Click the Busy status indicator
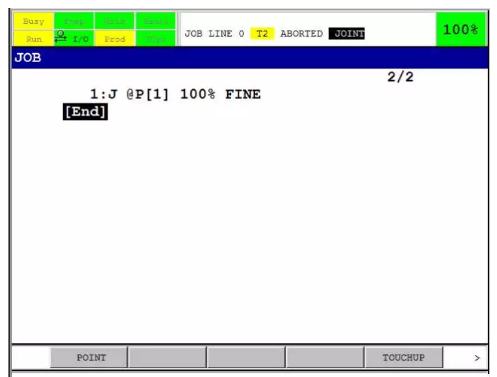Viewport: 497px width, 377px height. tap(33, 21)
